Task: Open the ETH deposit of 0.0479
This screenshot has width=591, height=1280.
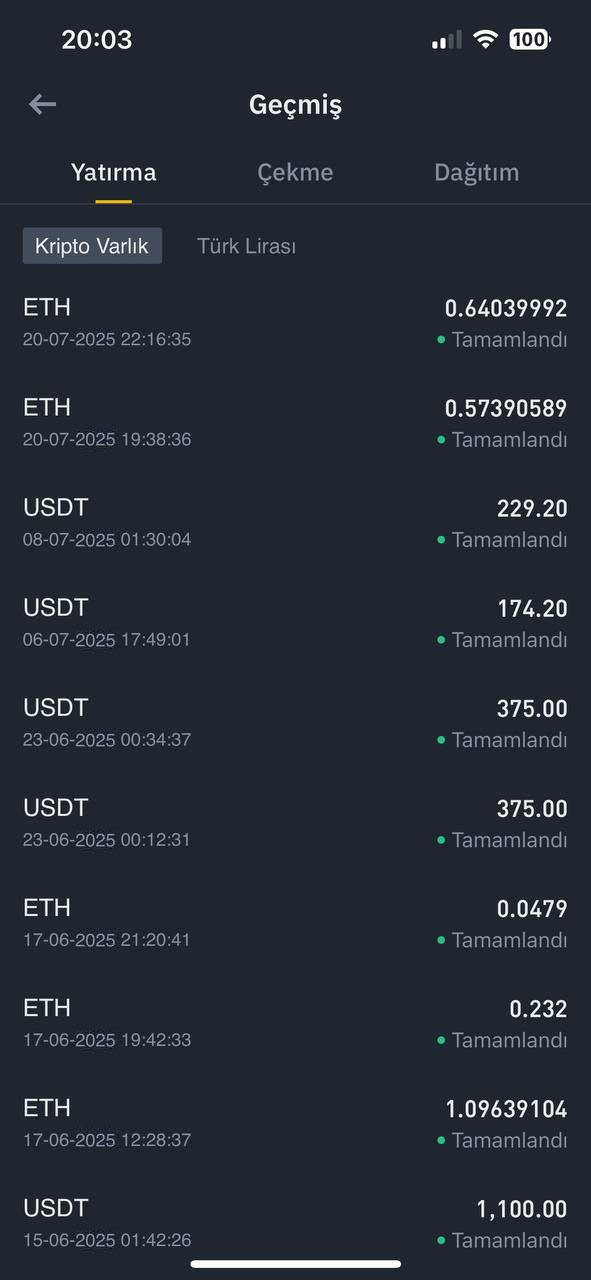Action: (x=295, y=922)
